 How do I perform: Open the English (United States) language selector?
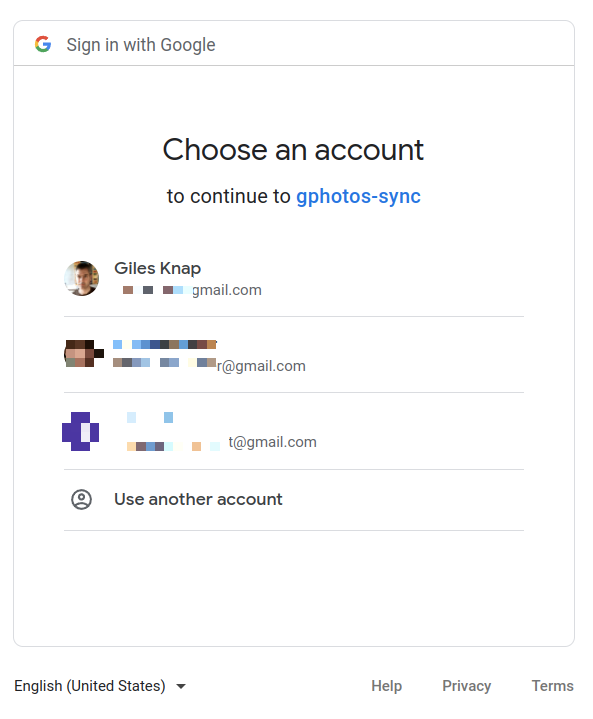click(100, 686)
